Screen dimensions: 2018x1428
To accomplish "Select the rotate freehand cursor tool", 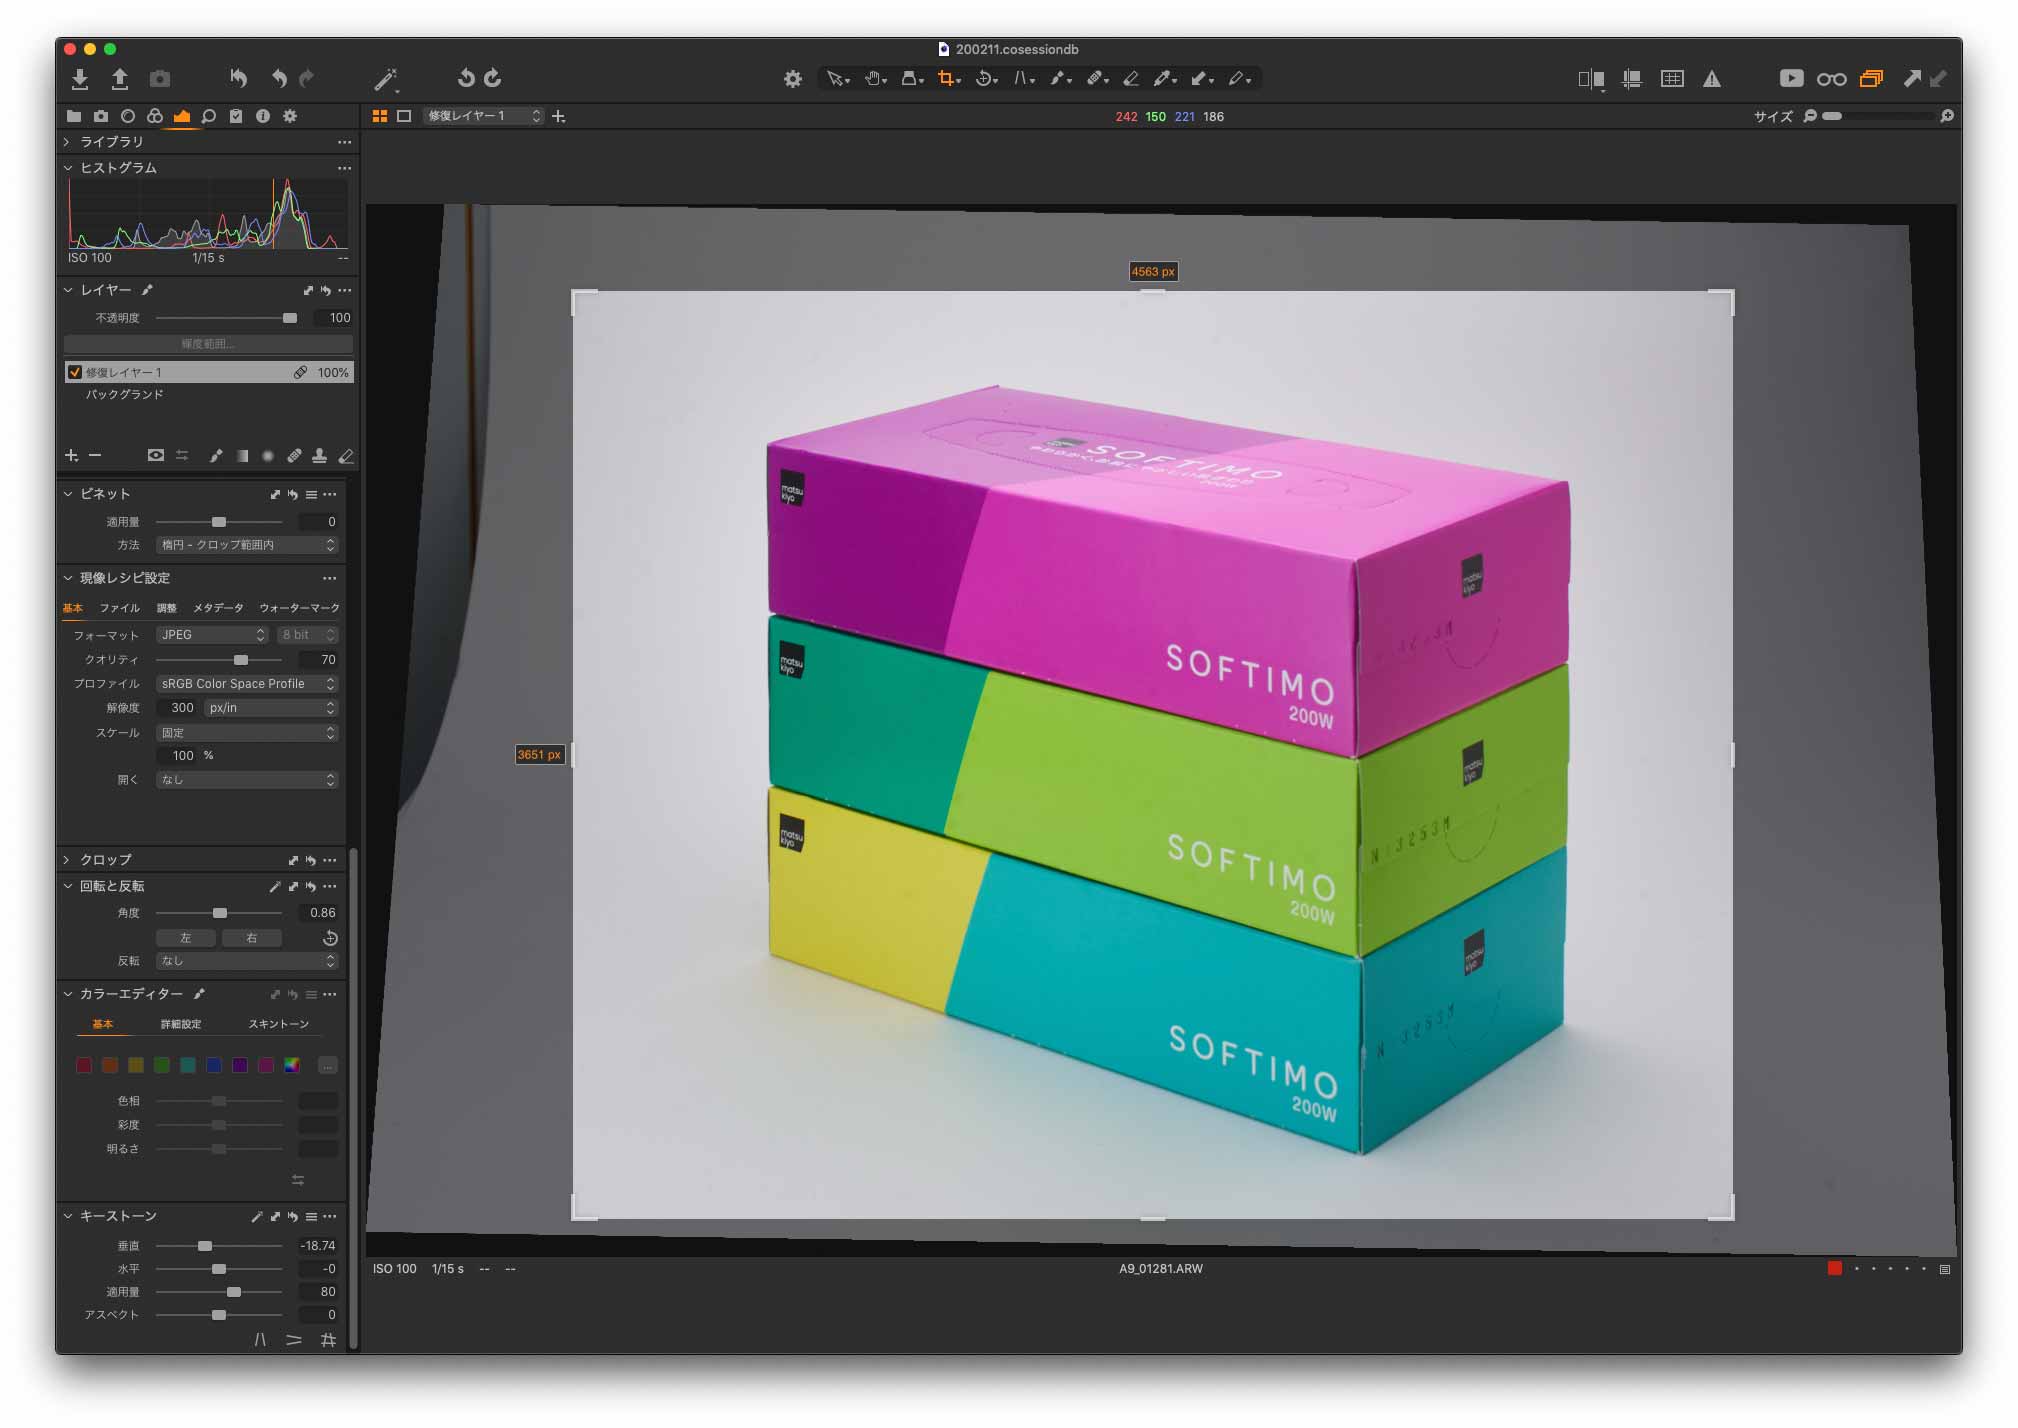I will 986,79.
